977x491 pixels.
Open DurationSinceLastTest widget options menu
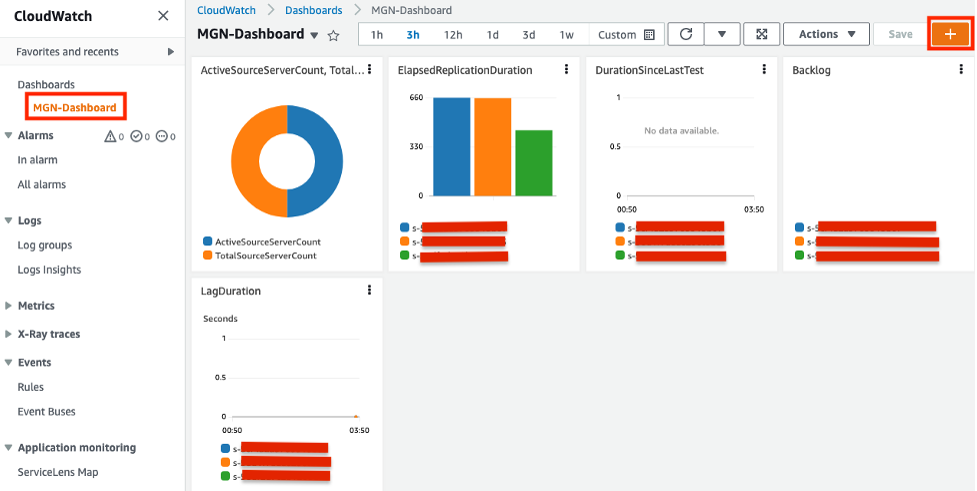[764, 69]
